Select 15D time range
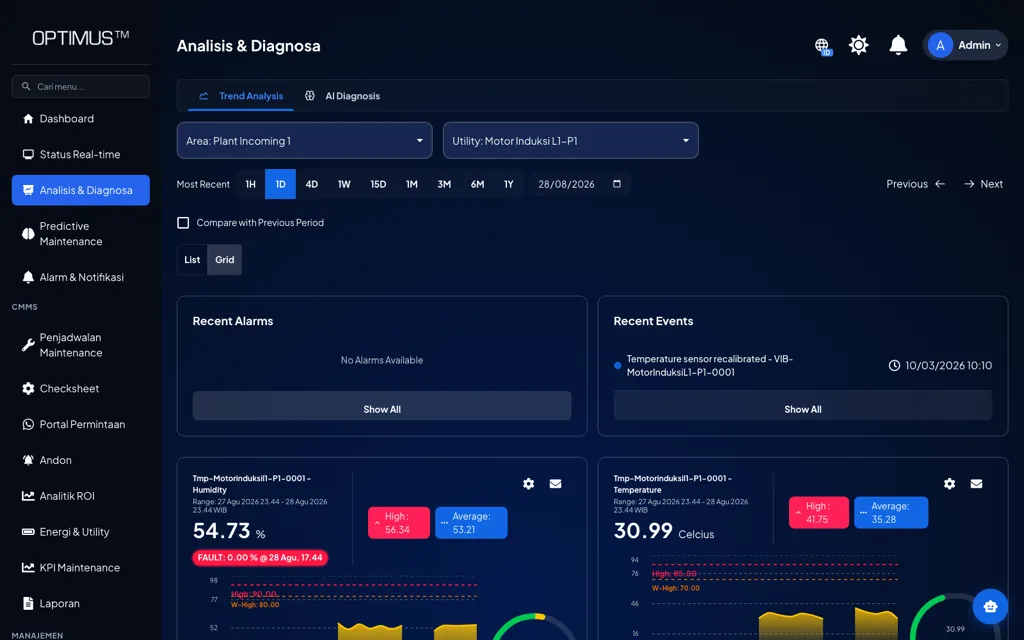1024x640 pixels. [x=378, y=184]
